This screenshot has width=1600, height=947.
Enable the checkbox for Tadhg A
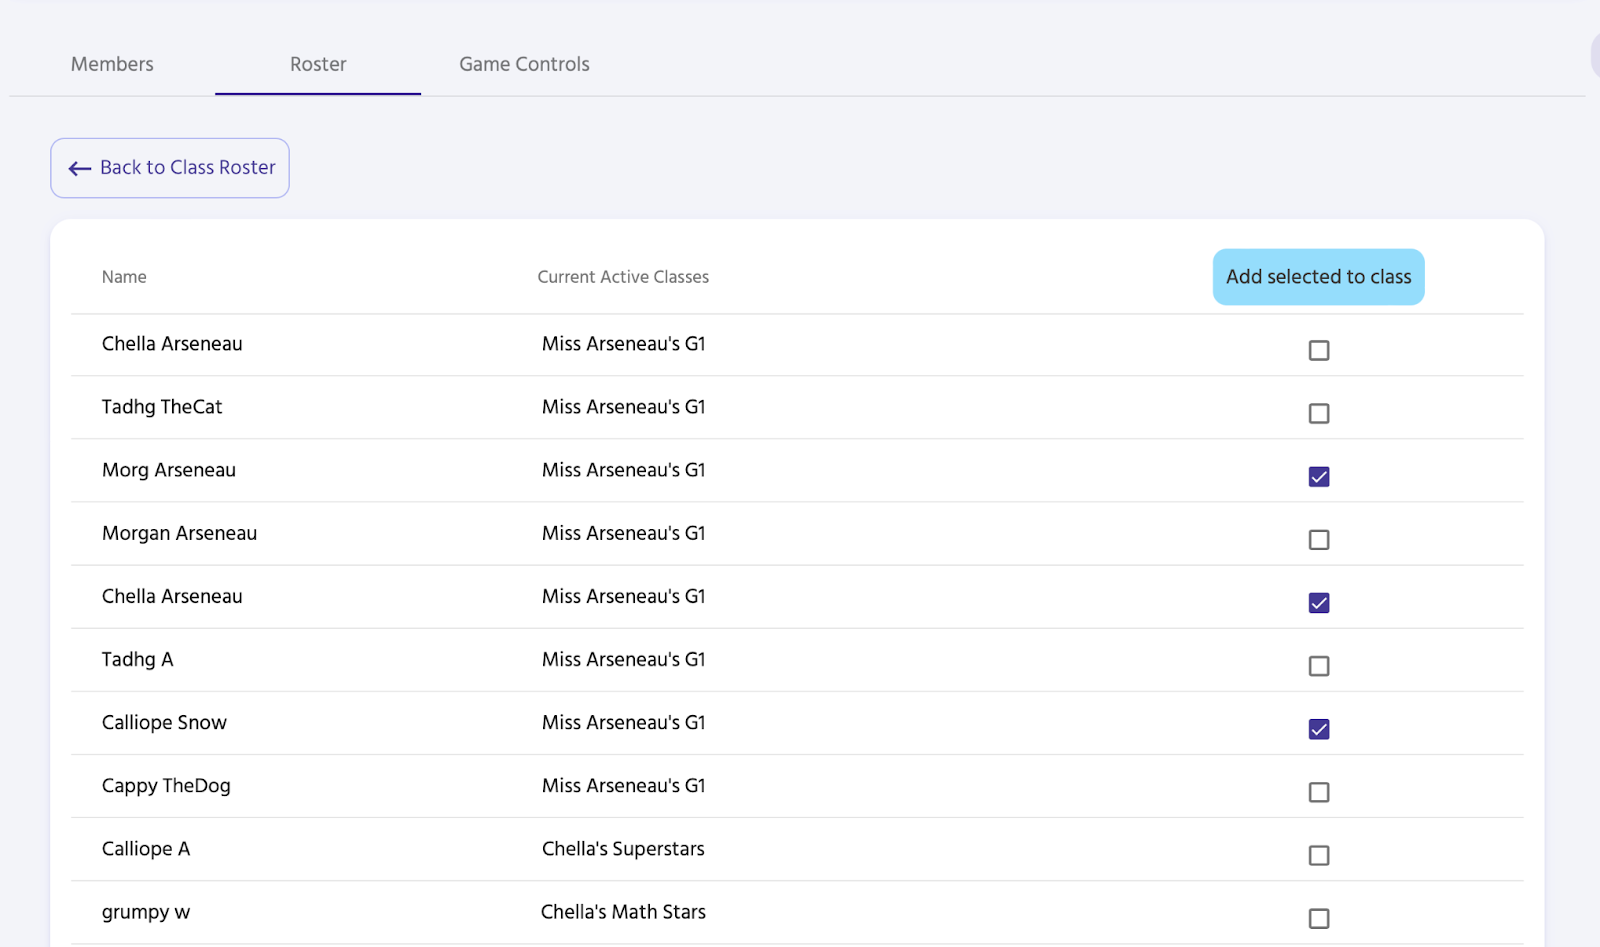tap(1319, 666)
